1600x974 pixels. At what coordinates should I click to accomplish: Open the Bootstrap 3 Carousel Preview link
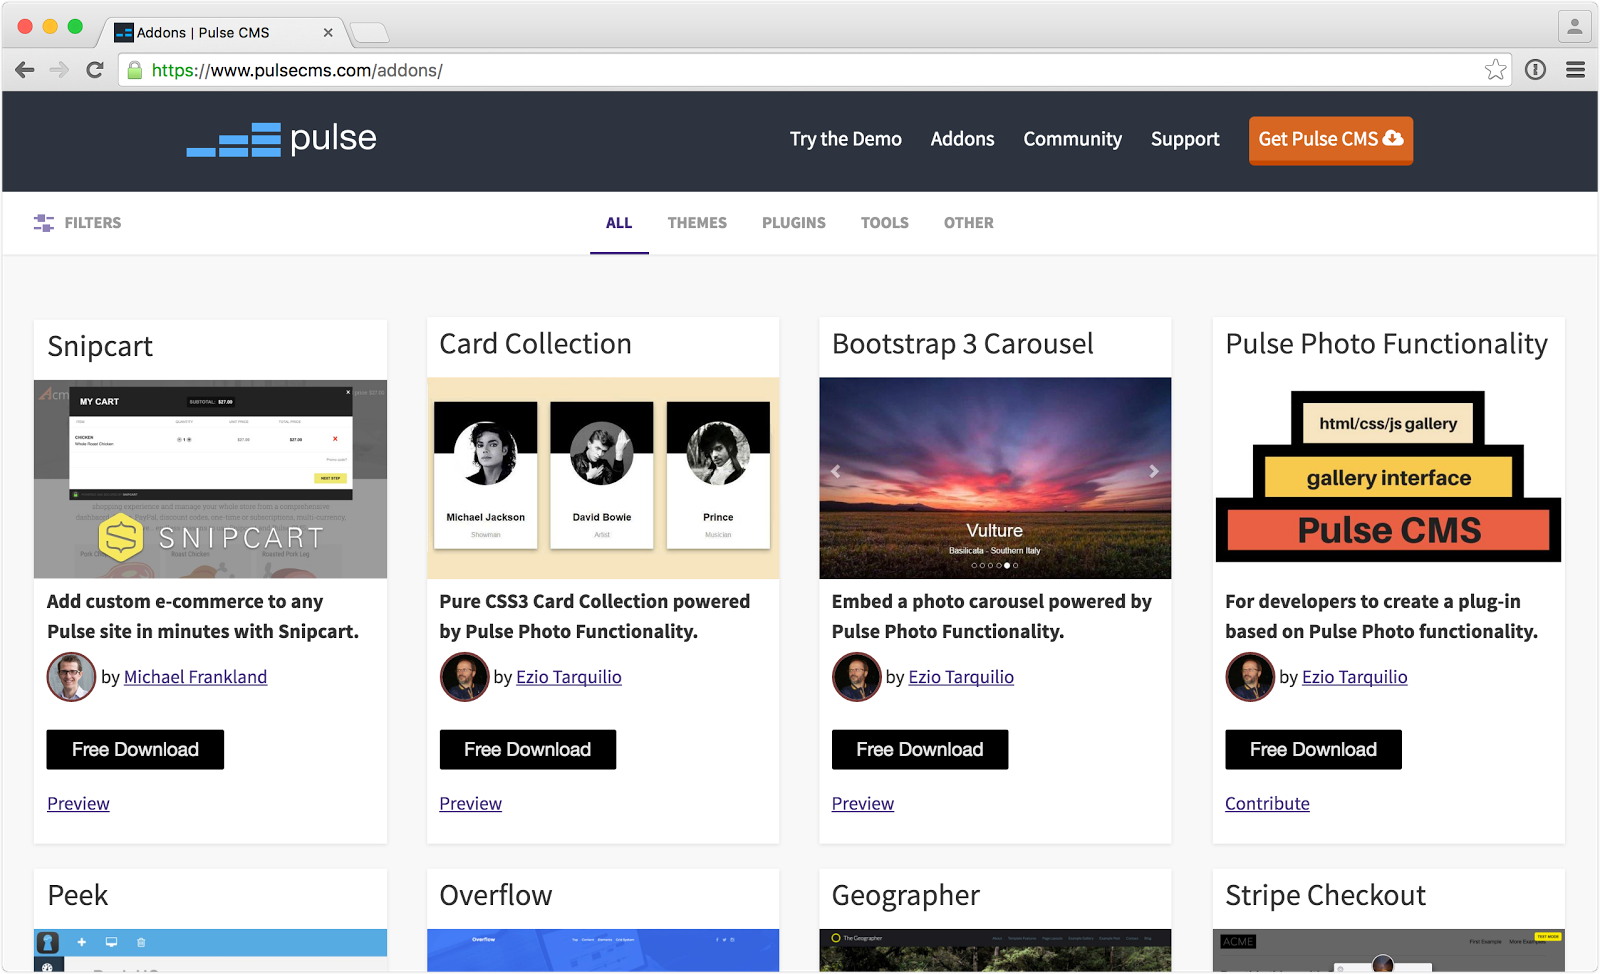click(x=863, y=804)
